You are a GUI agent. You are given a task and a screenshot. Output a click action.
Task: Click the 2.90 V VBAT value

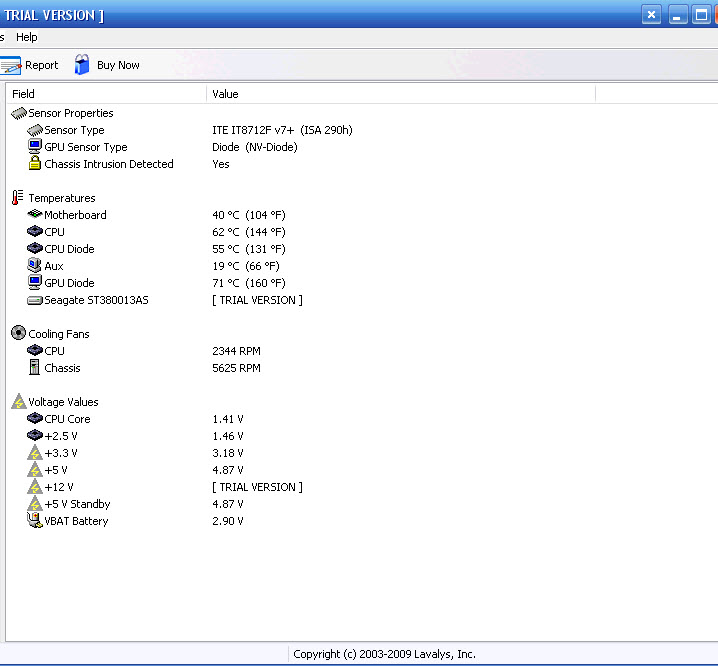click(x=228, y=521)
